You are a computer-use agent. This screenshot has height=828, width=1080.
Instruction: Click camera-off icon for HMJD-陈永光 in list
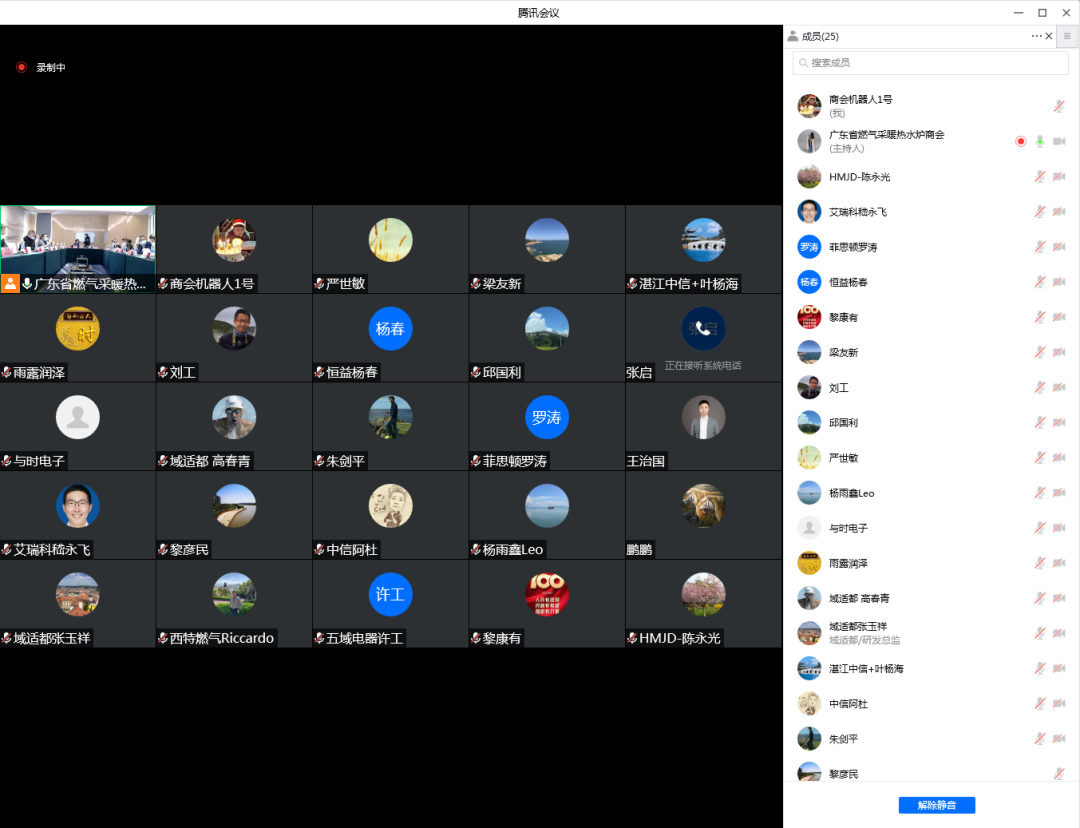(1059, 176)
